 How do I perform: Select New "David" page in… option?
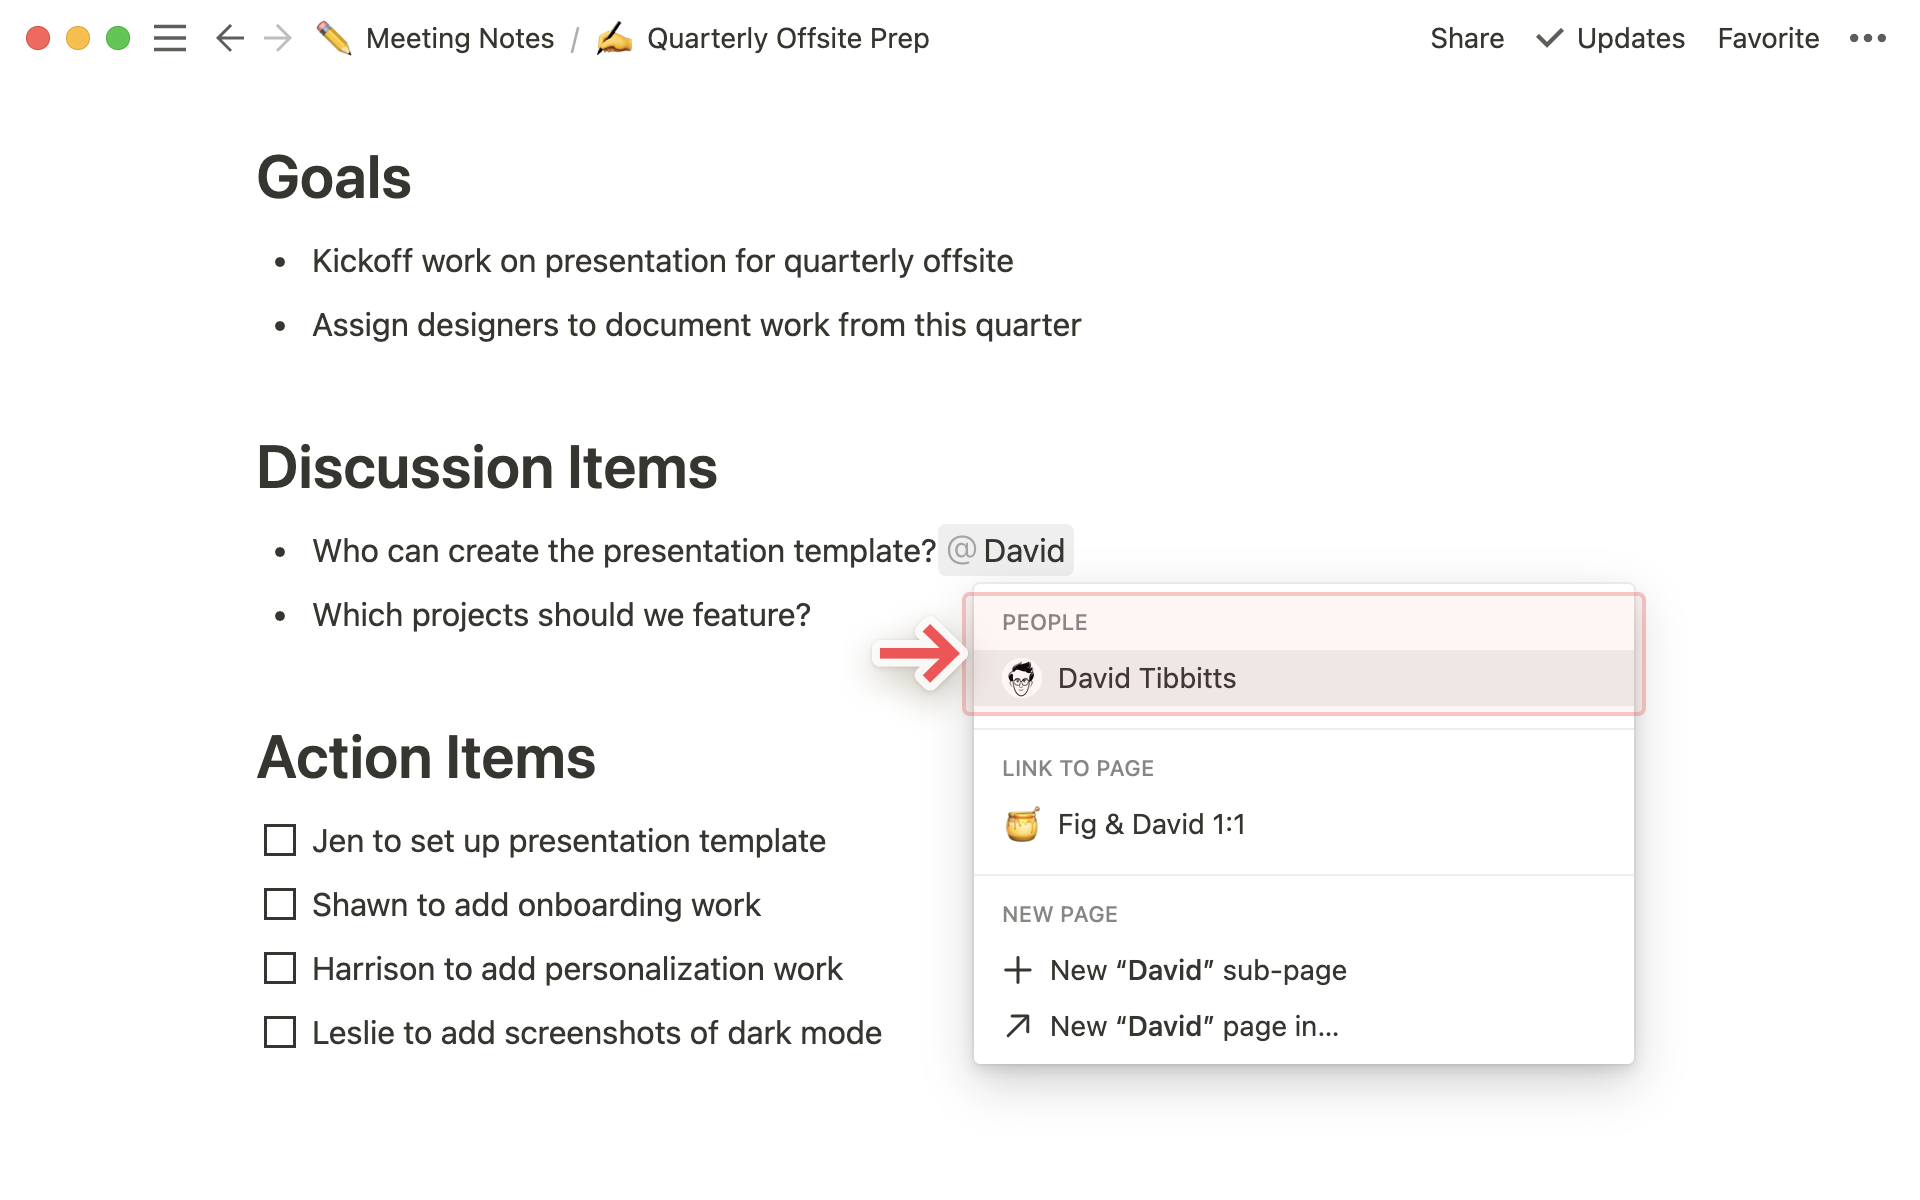click(x=1193, y=1026)
